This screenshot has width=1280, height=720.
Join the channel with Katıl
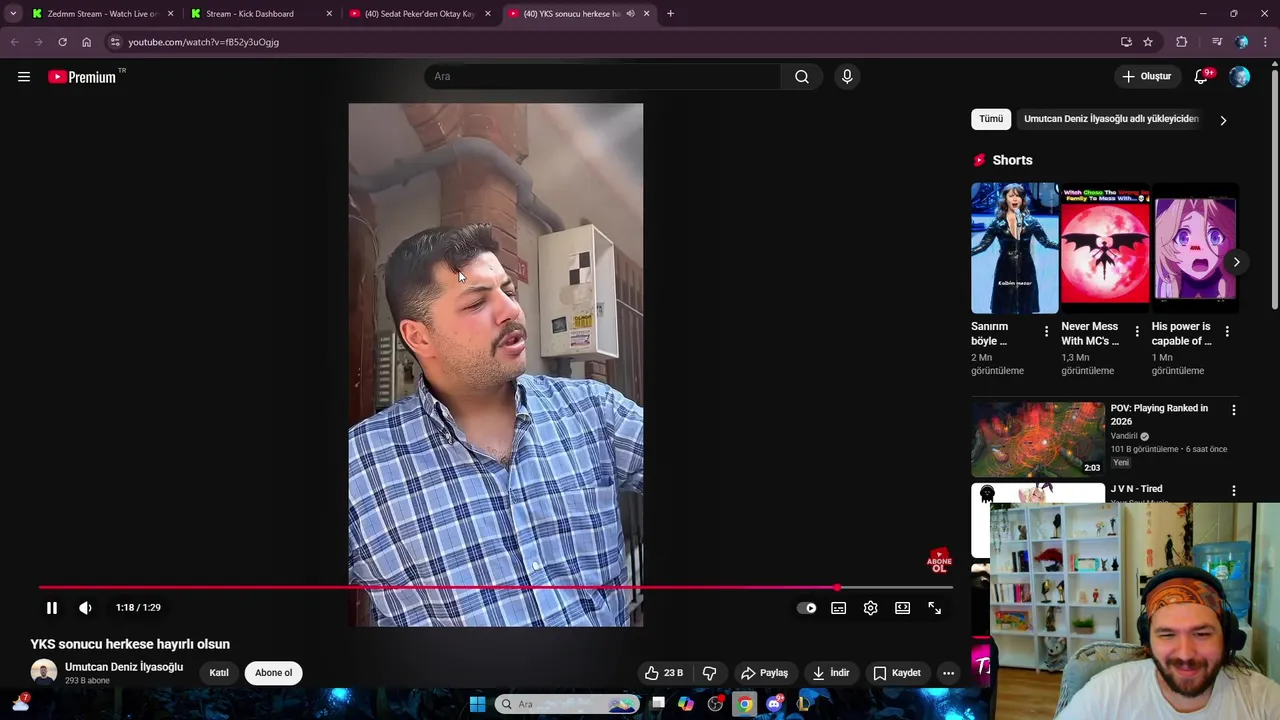click(x=219, y=673)
